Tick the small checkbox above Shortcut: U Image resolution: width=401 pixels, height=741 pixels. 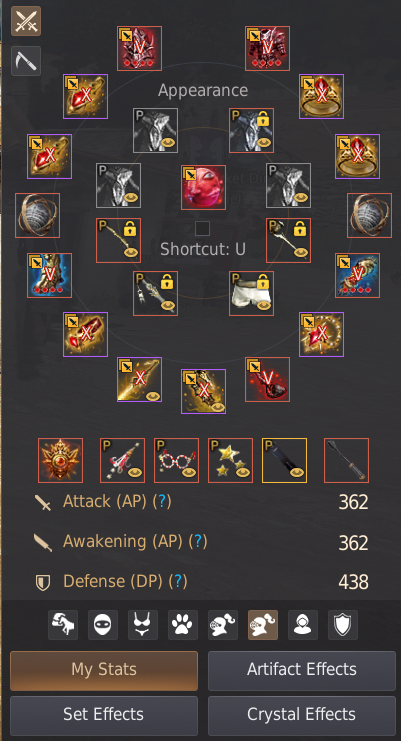point(203,229)
